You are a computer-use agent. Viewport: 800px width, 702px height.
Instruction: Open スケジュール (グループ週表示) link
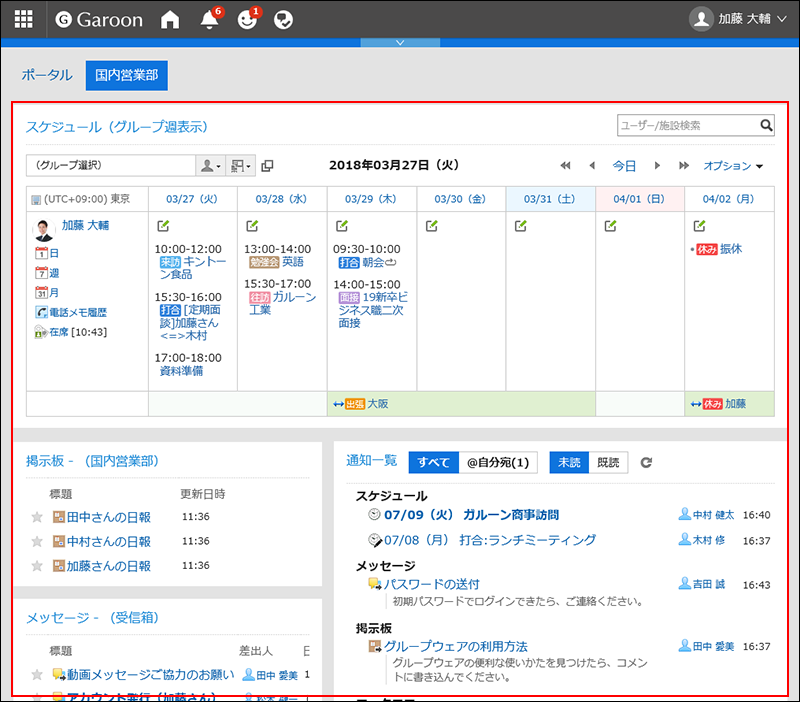[x=117, y=127]
